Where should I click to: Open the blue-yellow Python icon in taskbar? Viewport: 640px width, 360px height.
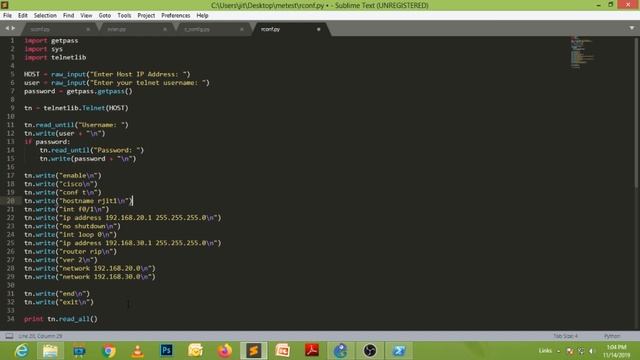340,351
